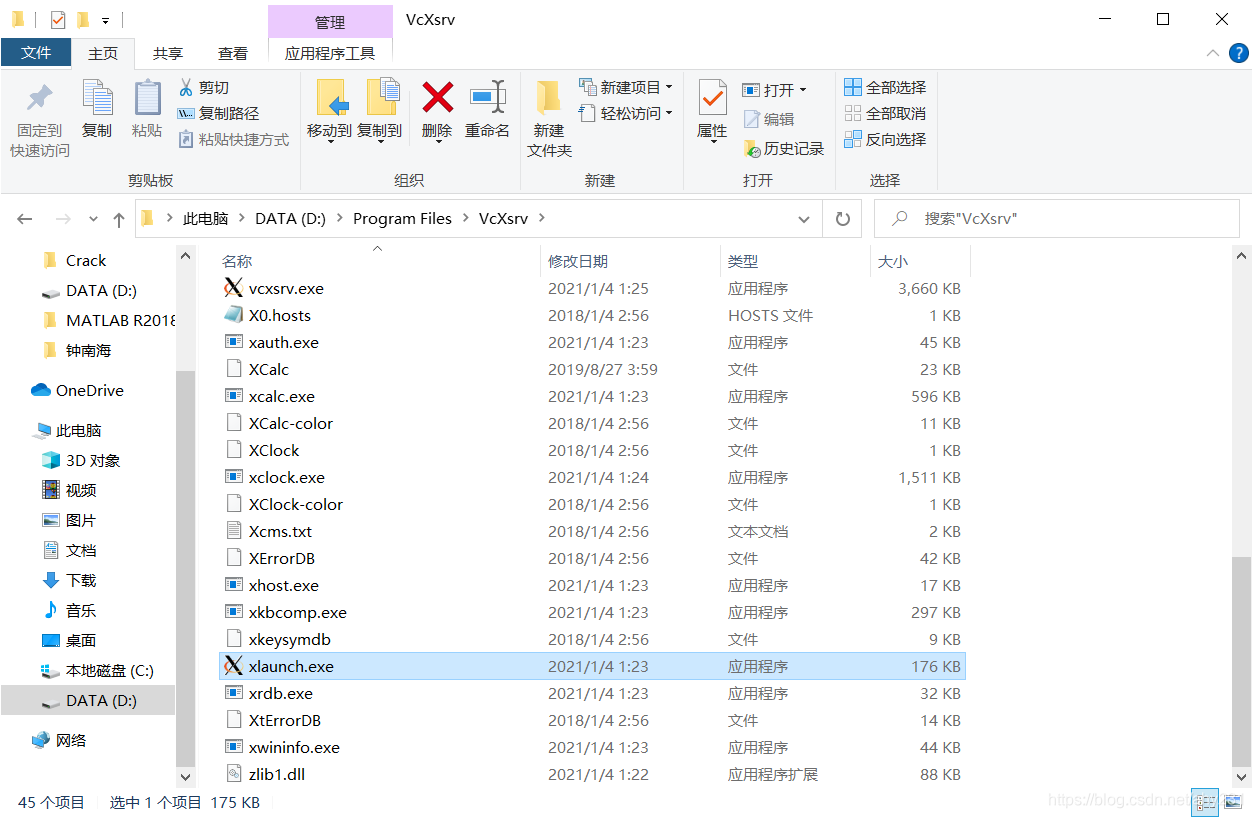The width and height of the screenshot is (1253, 818).
Task: Click 反向选择 invert selection
Action: (x=885, y=140)
